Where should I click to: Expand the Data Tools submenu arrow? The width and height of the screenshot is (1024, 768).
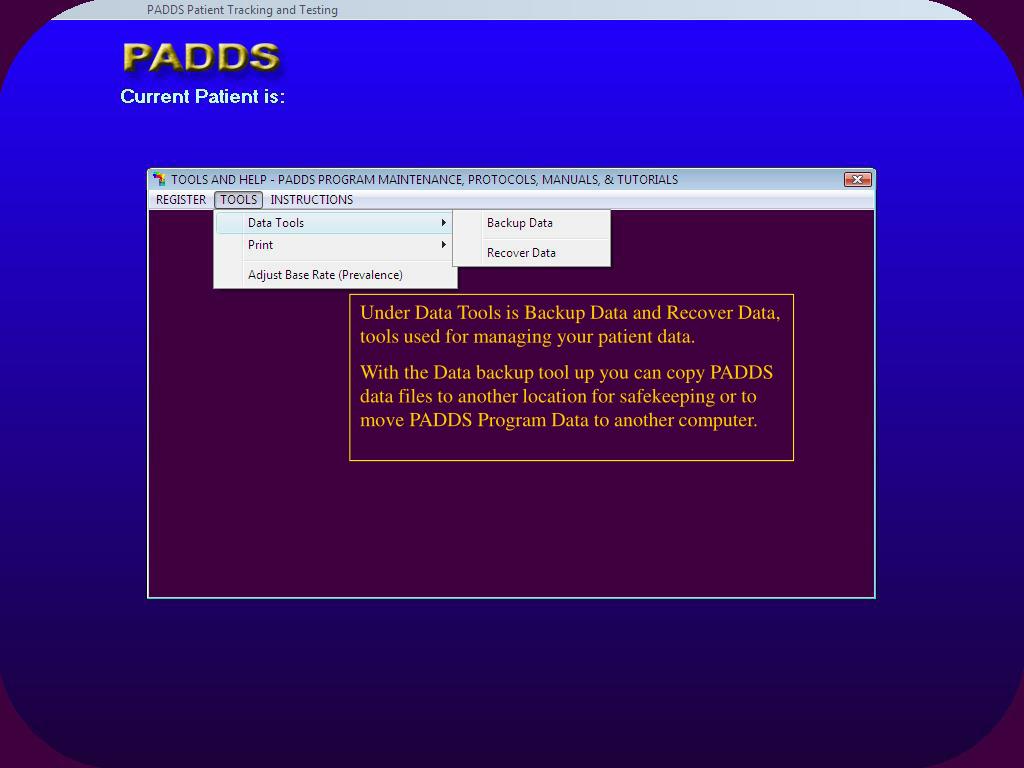443,223
